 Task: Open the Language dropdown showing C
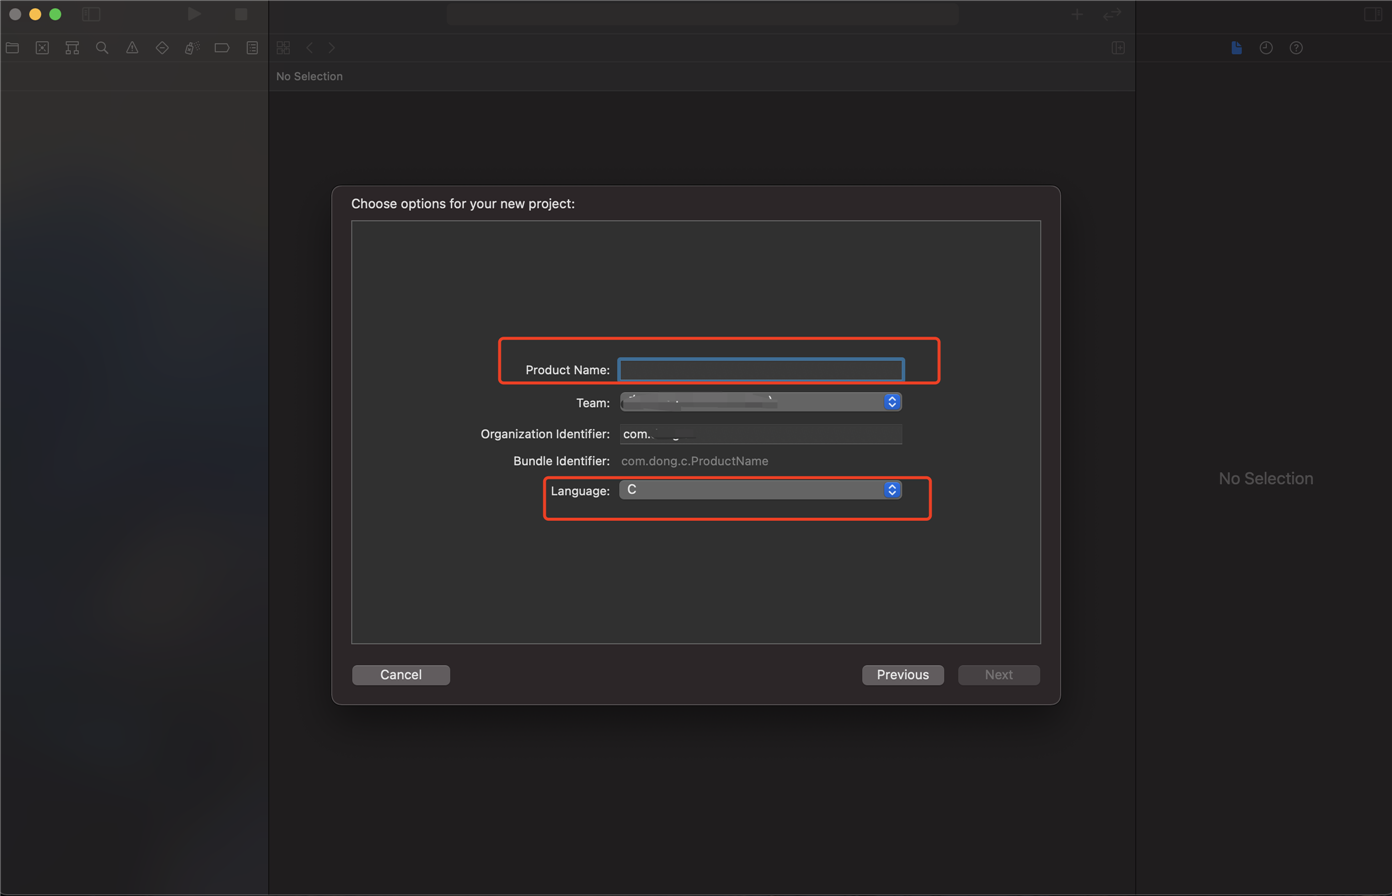[x=761, y=490]
